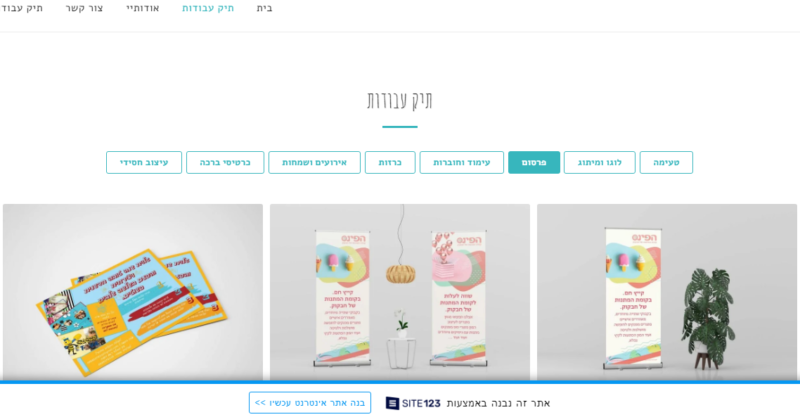This screenshot has height=417, width=800.
Task: Open the yellow flyers thumbnail
Action: point(133,292)
